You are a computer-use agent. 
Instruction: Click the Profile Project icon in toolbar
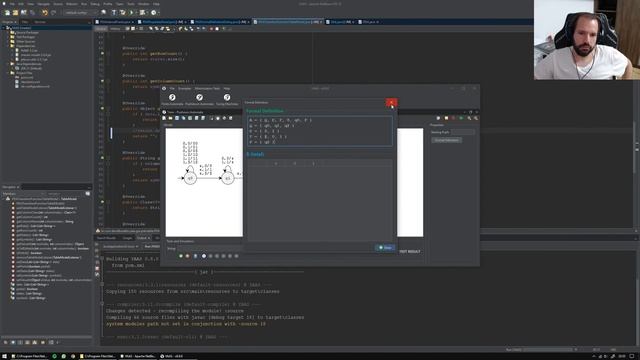[154, 13]
